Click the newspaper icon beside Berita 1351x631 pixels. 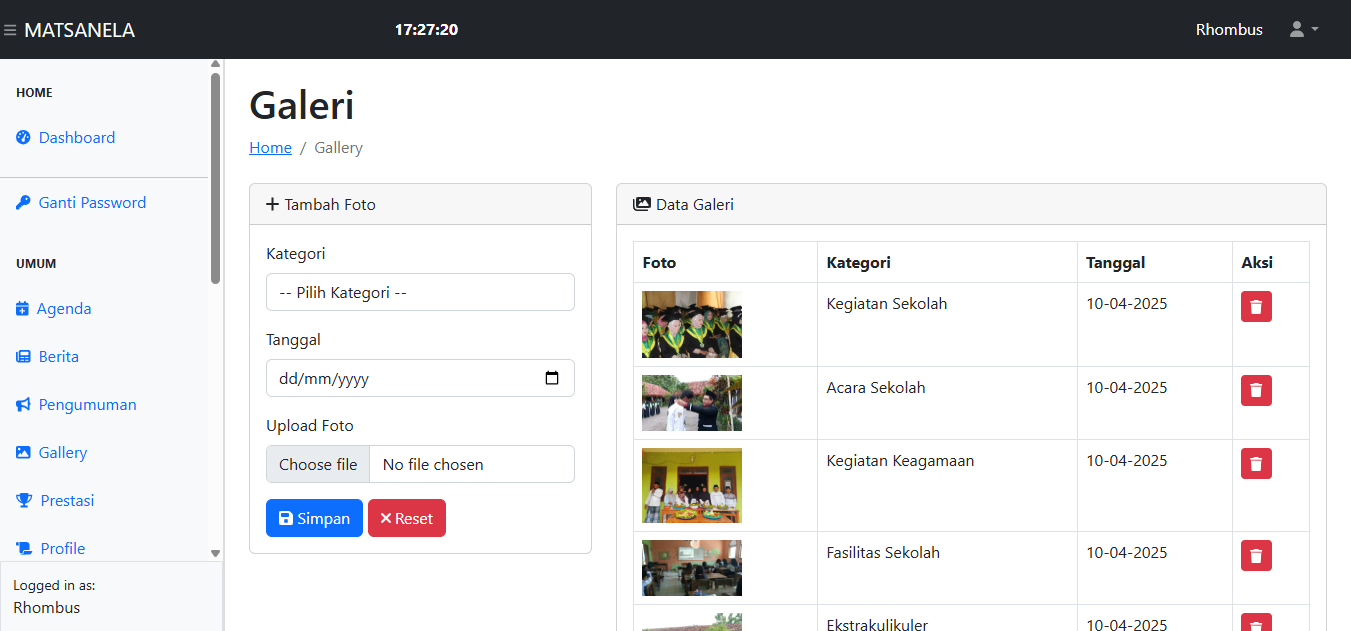click(x=23, y=357)
